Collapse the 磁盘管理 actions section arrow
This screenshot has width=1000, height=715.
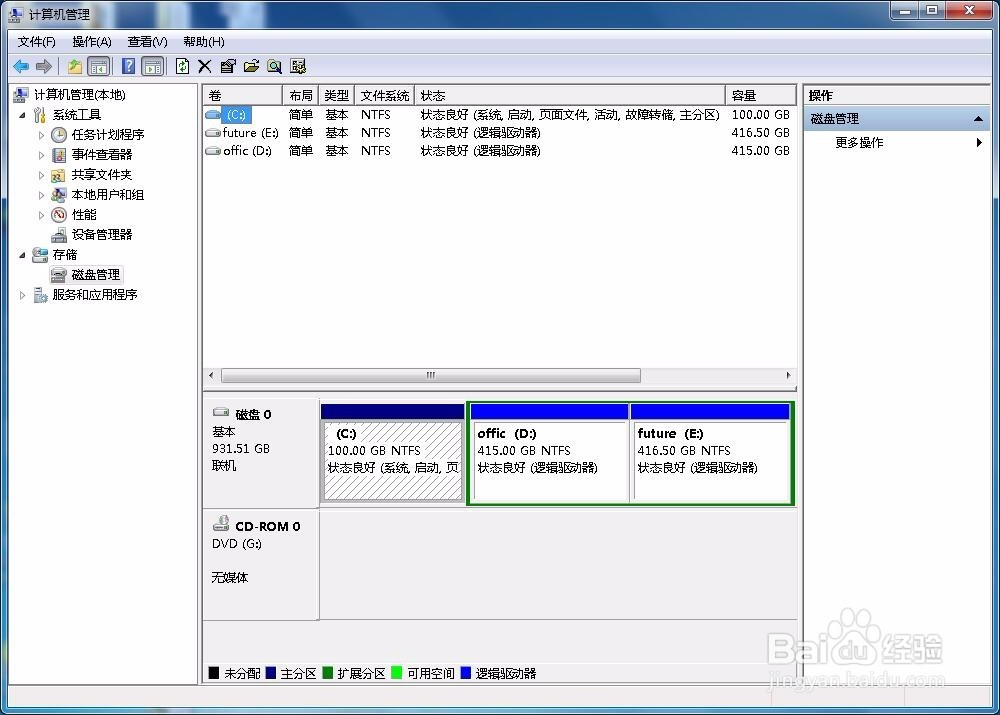point(978,119)
